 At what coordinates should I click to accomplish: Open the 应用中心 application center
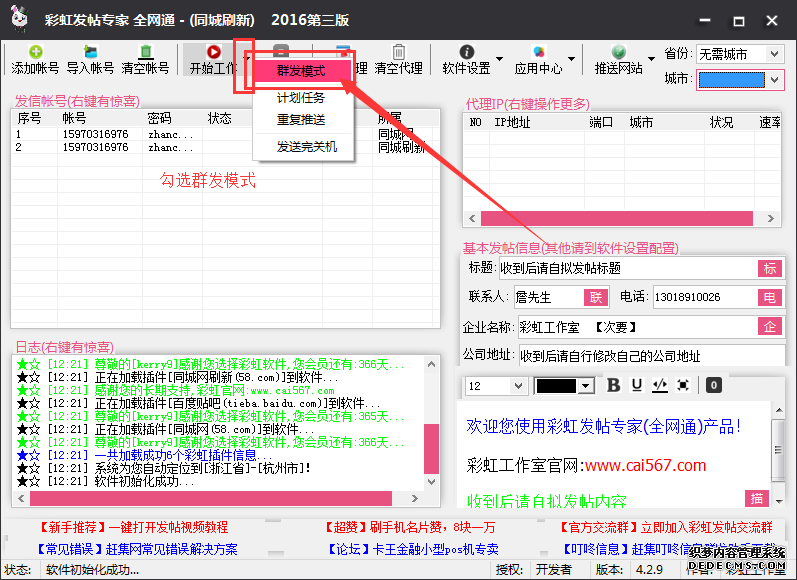click(539, 59)
